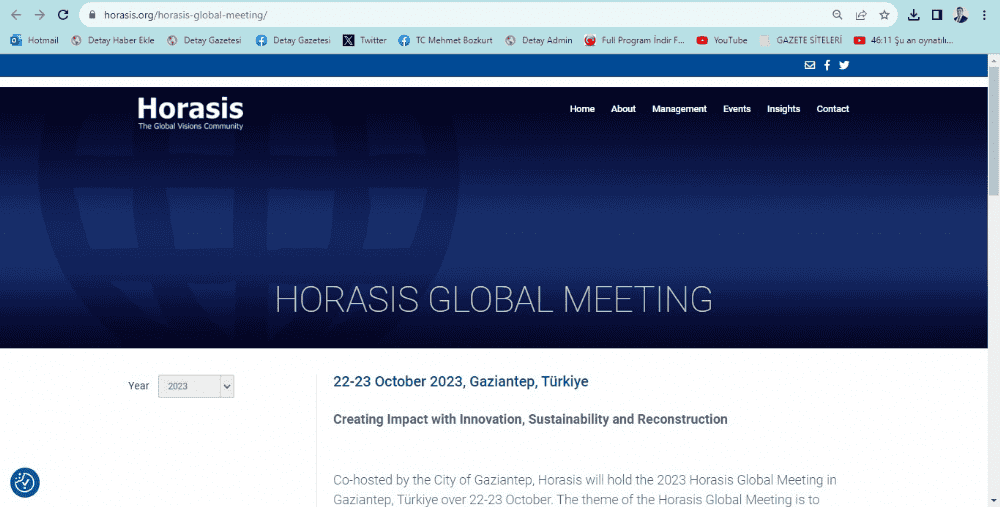Open the Contact menu item
Viewport: 1000px width, 507px height.
832,109
